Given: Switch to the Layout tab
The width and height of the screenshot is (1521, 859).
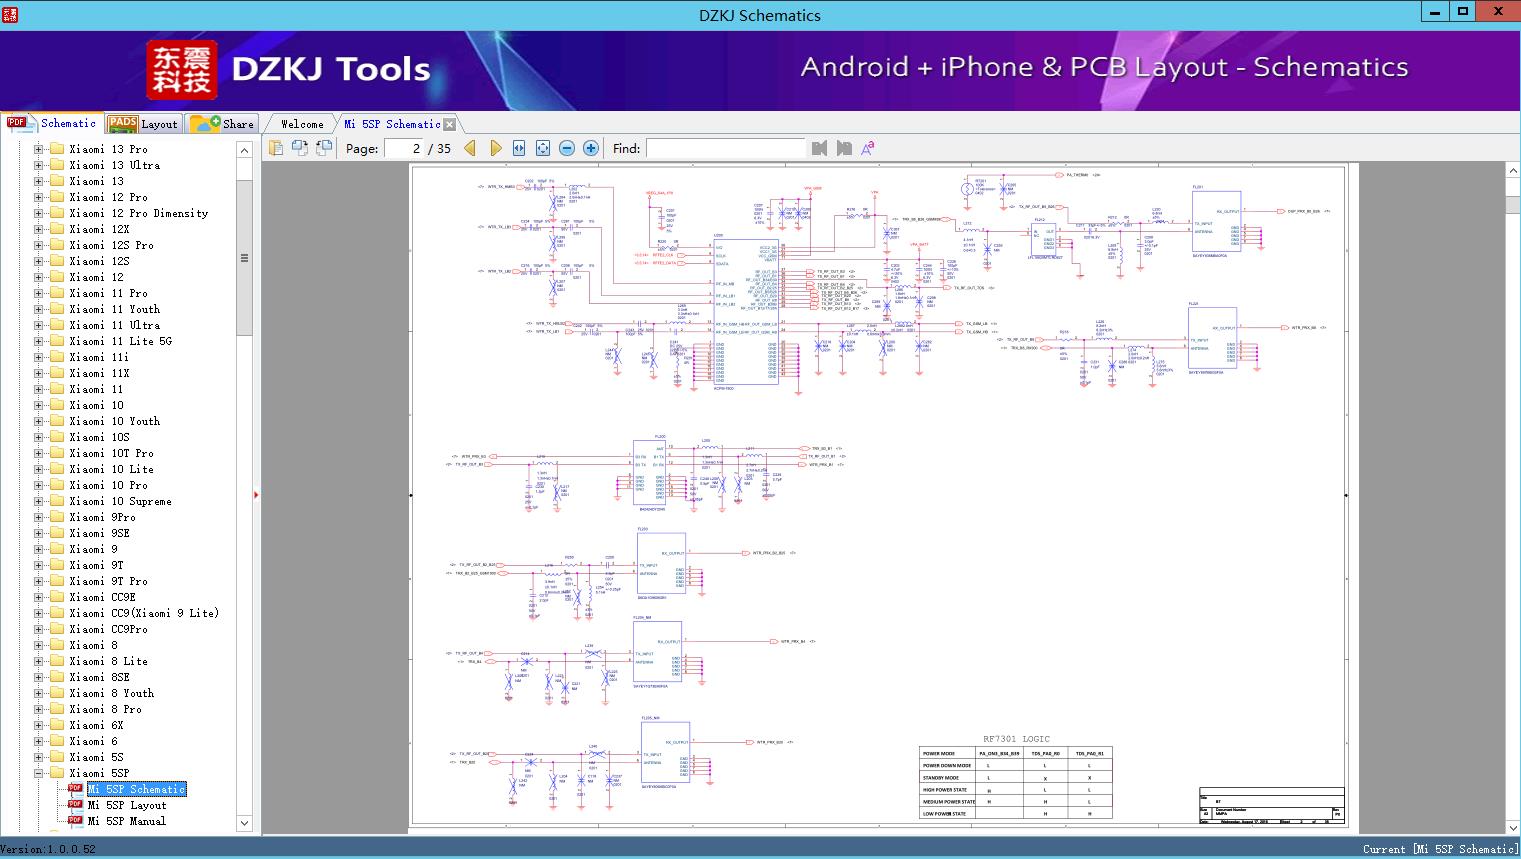Looking at the screenshot, I should (x=143, y=124).
